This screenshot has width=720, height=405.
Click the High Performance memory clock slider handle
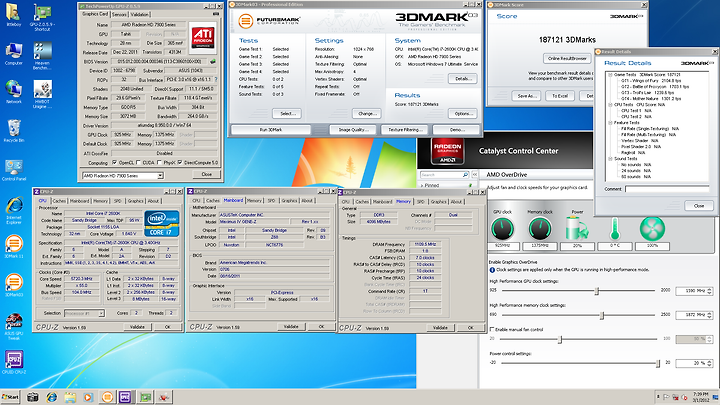pyautogui.click(x=602, y=315)
